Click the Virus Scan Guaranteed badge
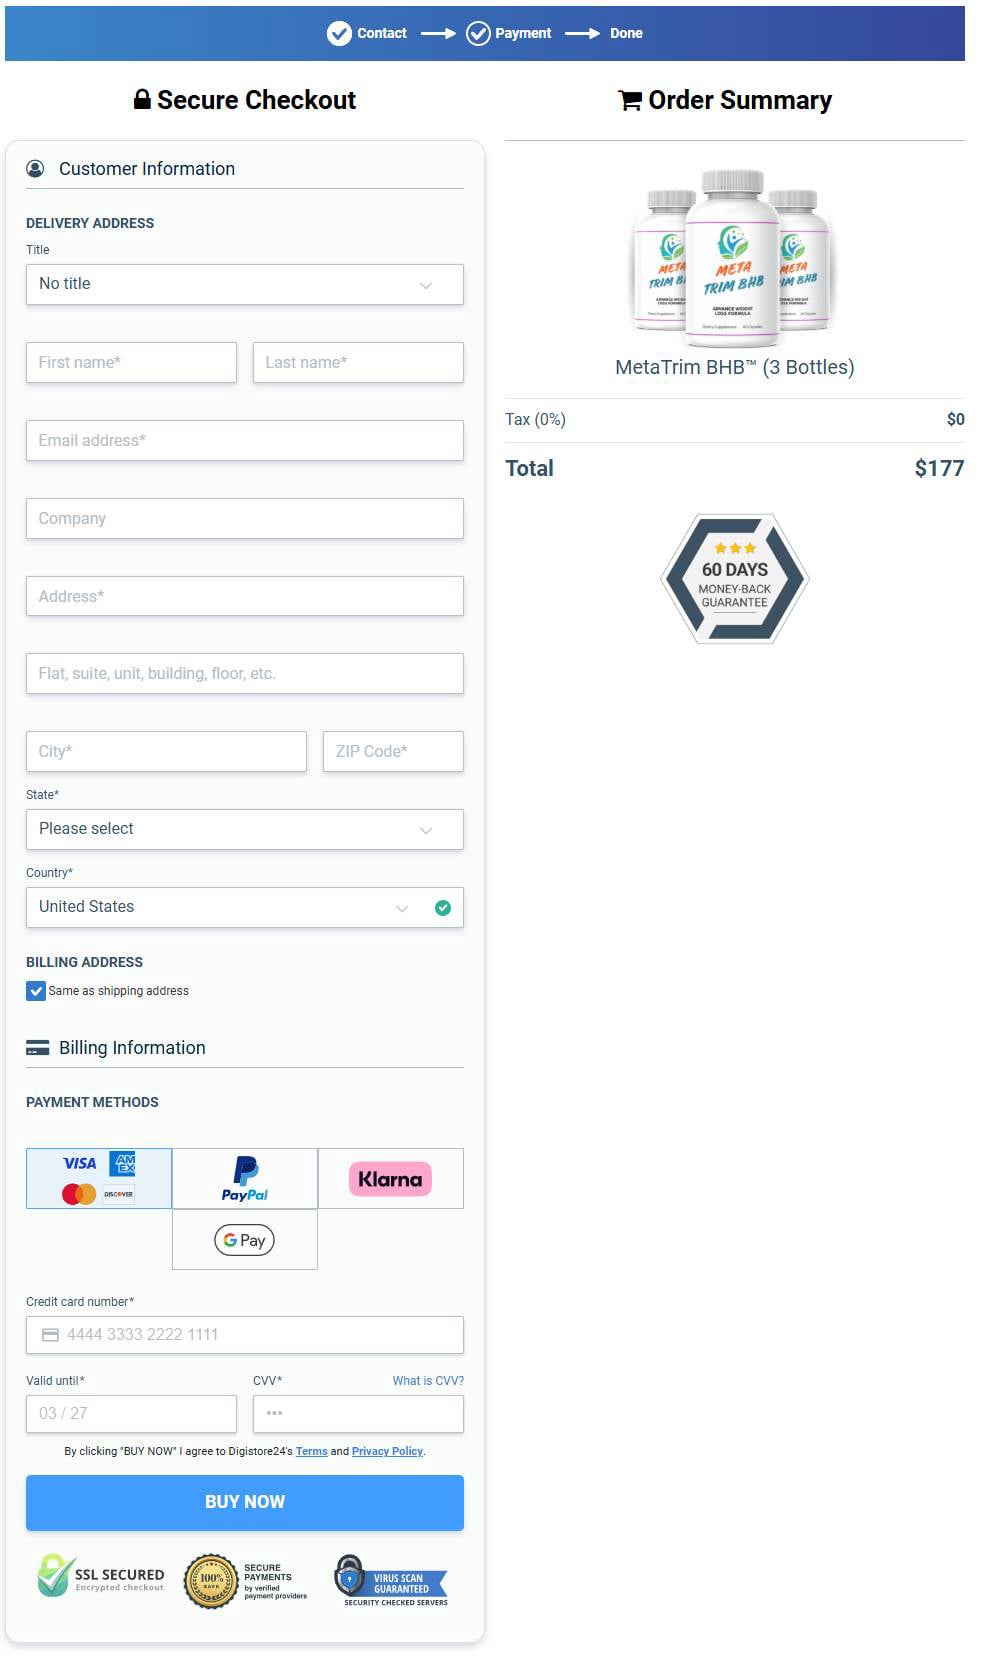The image size is (981, 1680). tap(391, 1580)
